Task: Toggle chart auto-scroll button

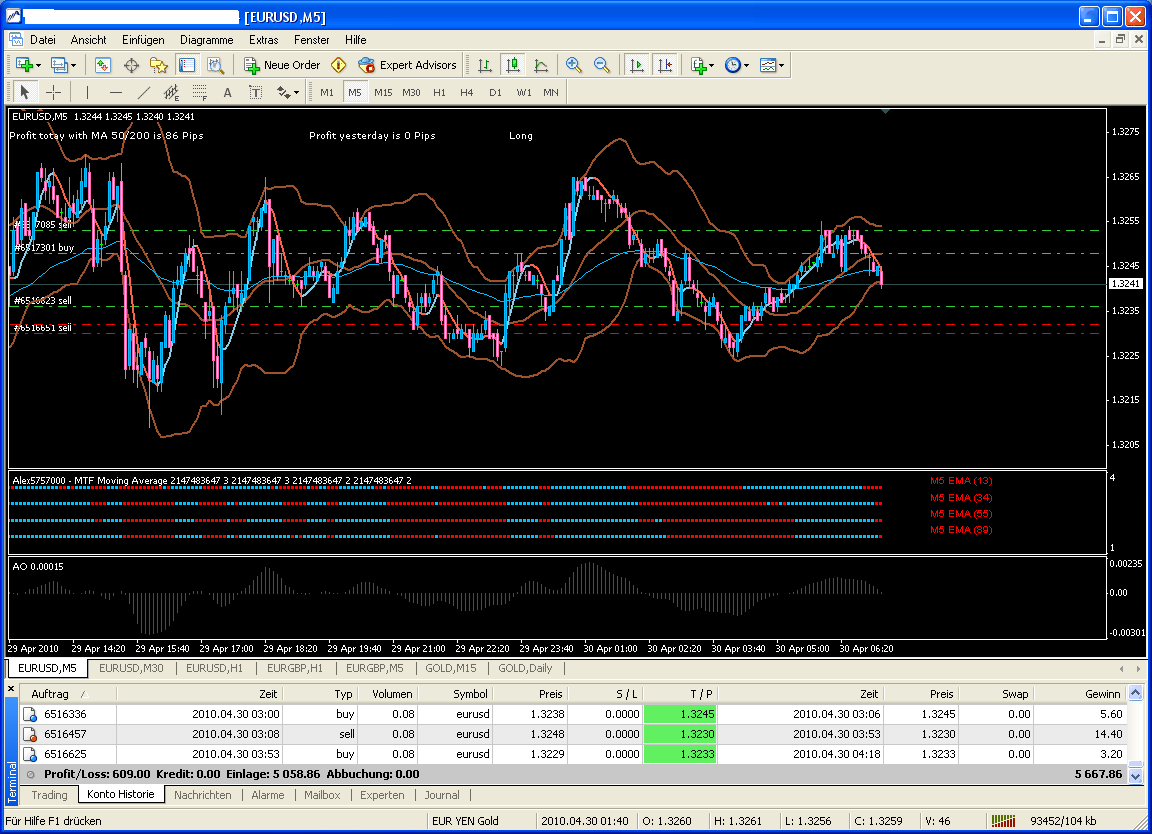Action: click(x=636, y=65)
